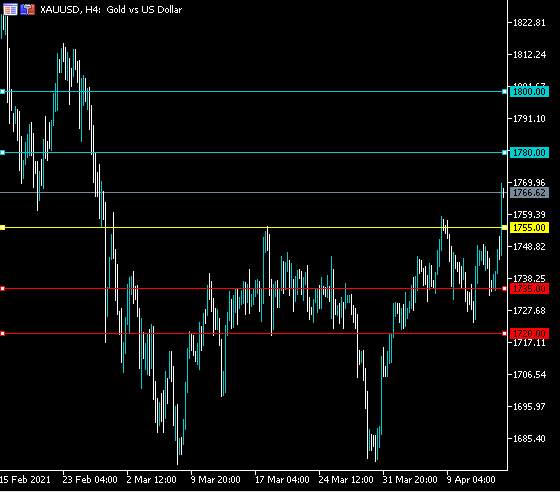This screenshot has width=560, height=492.
Task: Toggle the one-click trading panel icon
Action: (x=28, y=9)
